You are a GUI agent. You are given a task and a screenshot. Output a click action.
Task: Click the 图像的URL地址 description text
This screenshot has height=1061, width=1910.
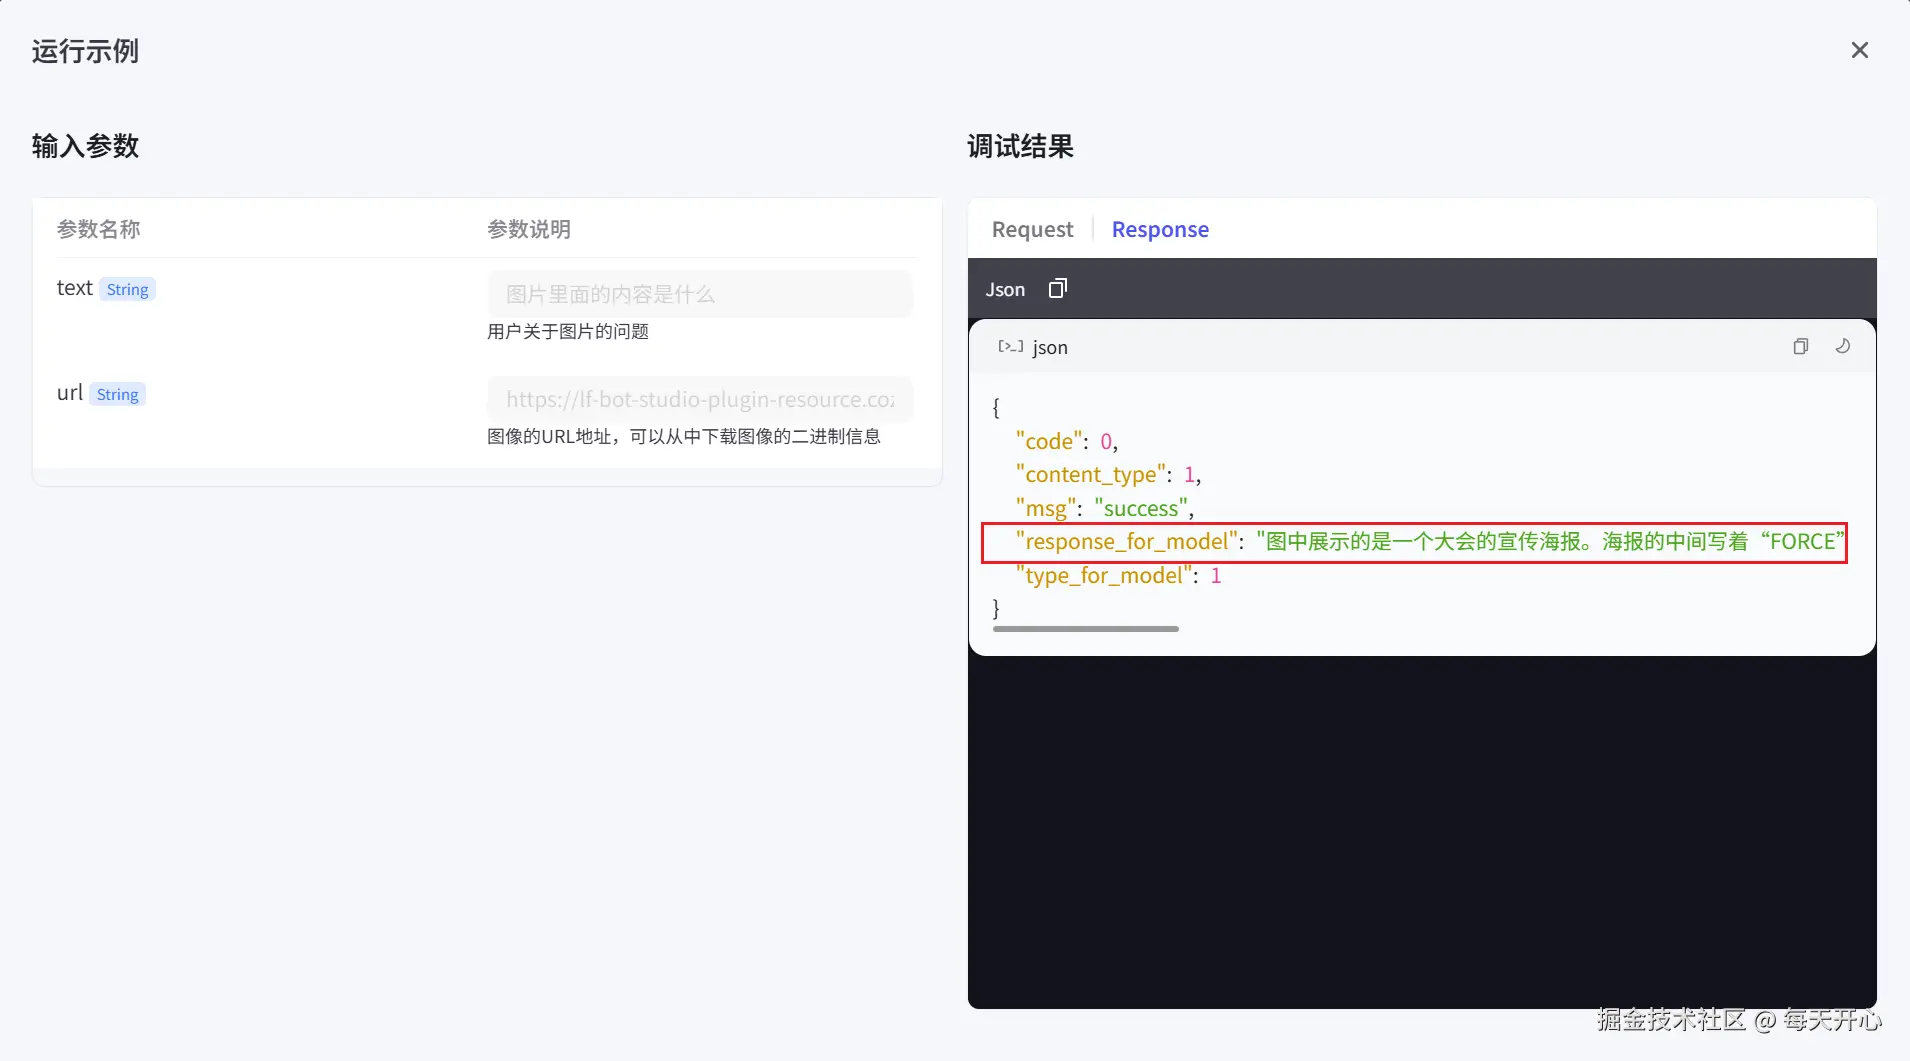click(x=684, y=436)
